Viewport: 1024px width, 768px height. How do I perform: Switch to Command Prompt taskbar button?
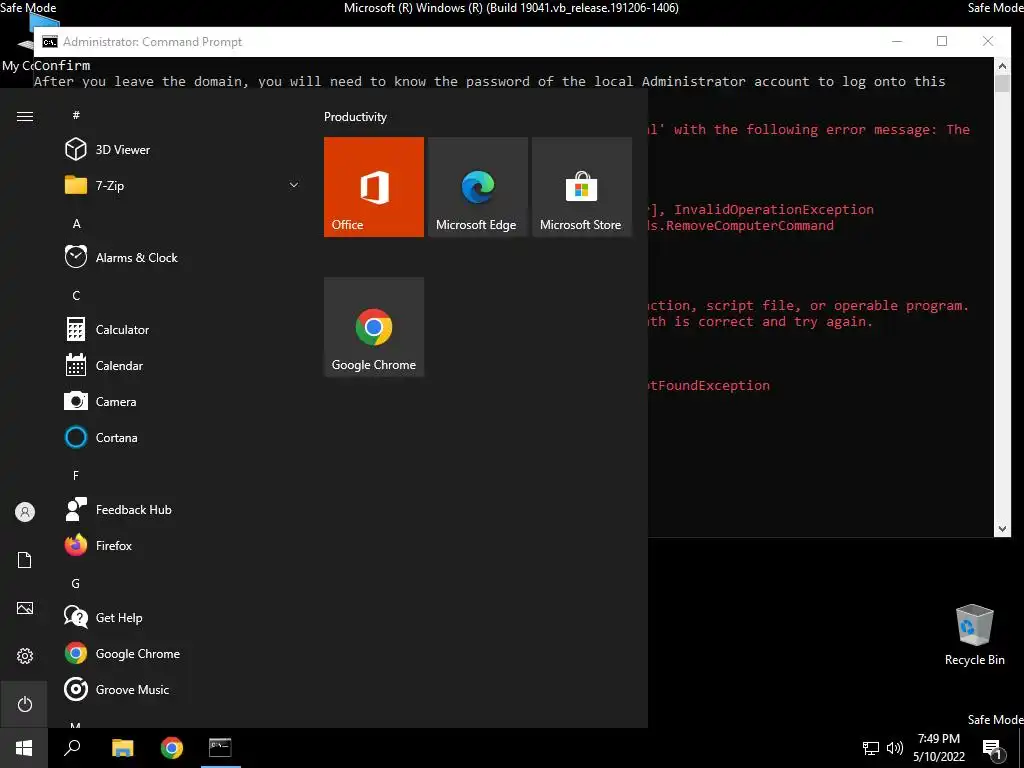pyautogui.click(x=221, y=748)
